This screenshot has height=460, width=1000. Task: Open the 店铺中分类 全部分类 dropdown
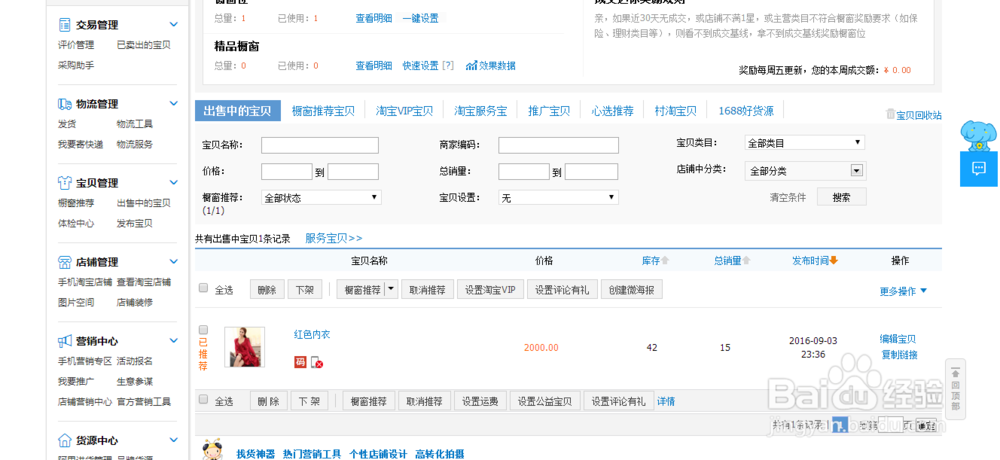805,170
